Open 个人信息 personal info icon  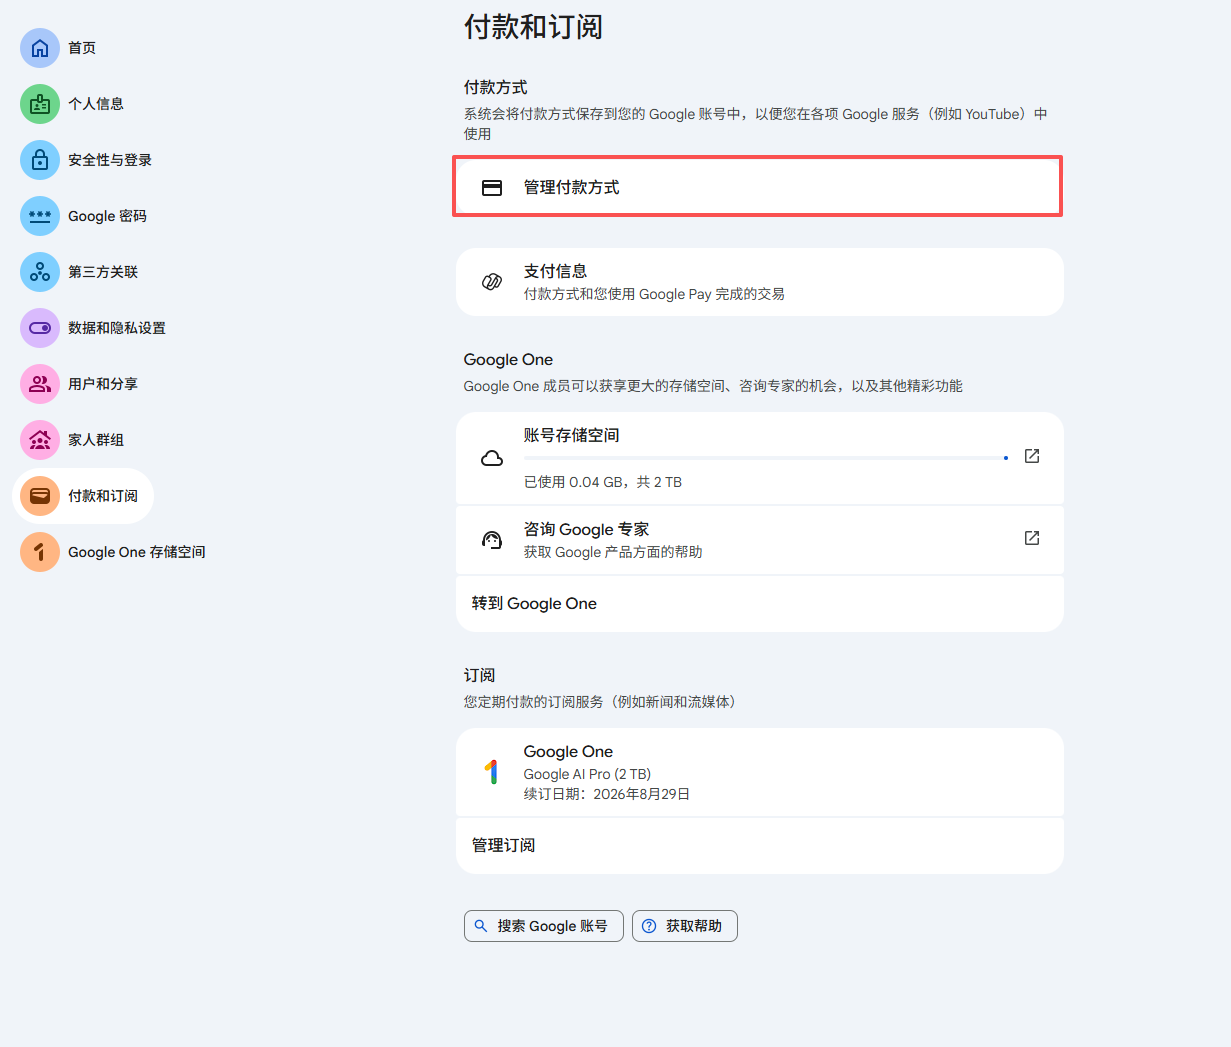[x=40, y=104]
